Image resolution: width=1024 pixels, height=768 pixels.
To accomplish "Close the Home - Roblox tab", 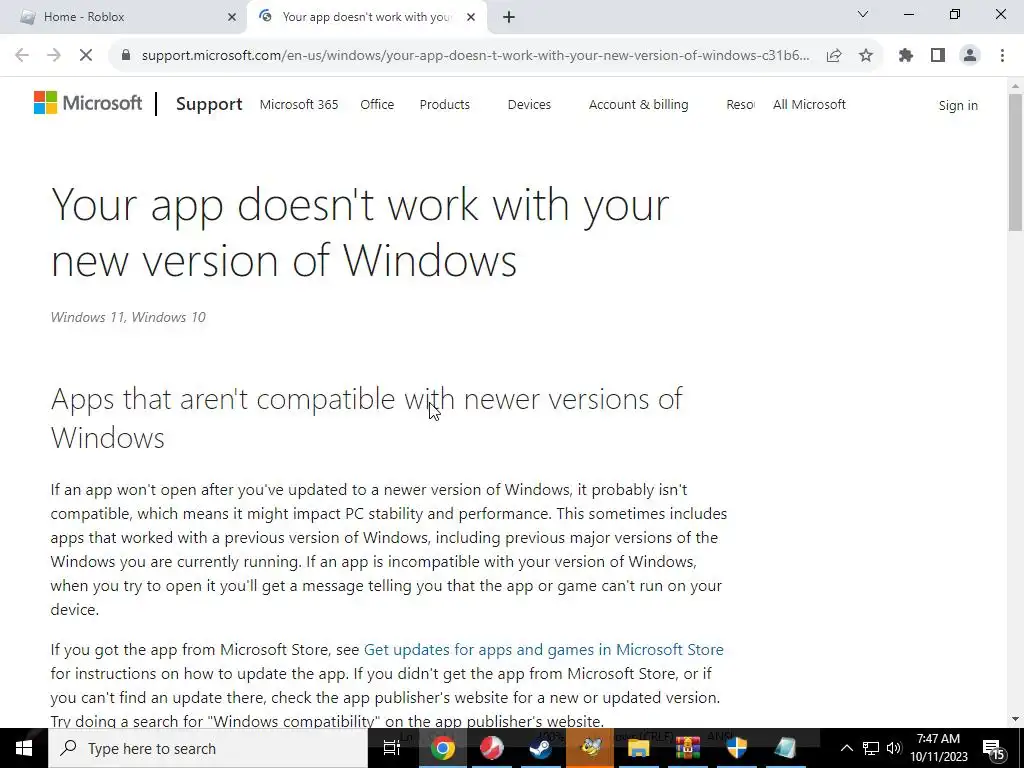I will [232, 17].
